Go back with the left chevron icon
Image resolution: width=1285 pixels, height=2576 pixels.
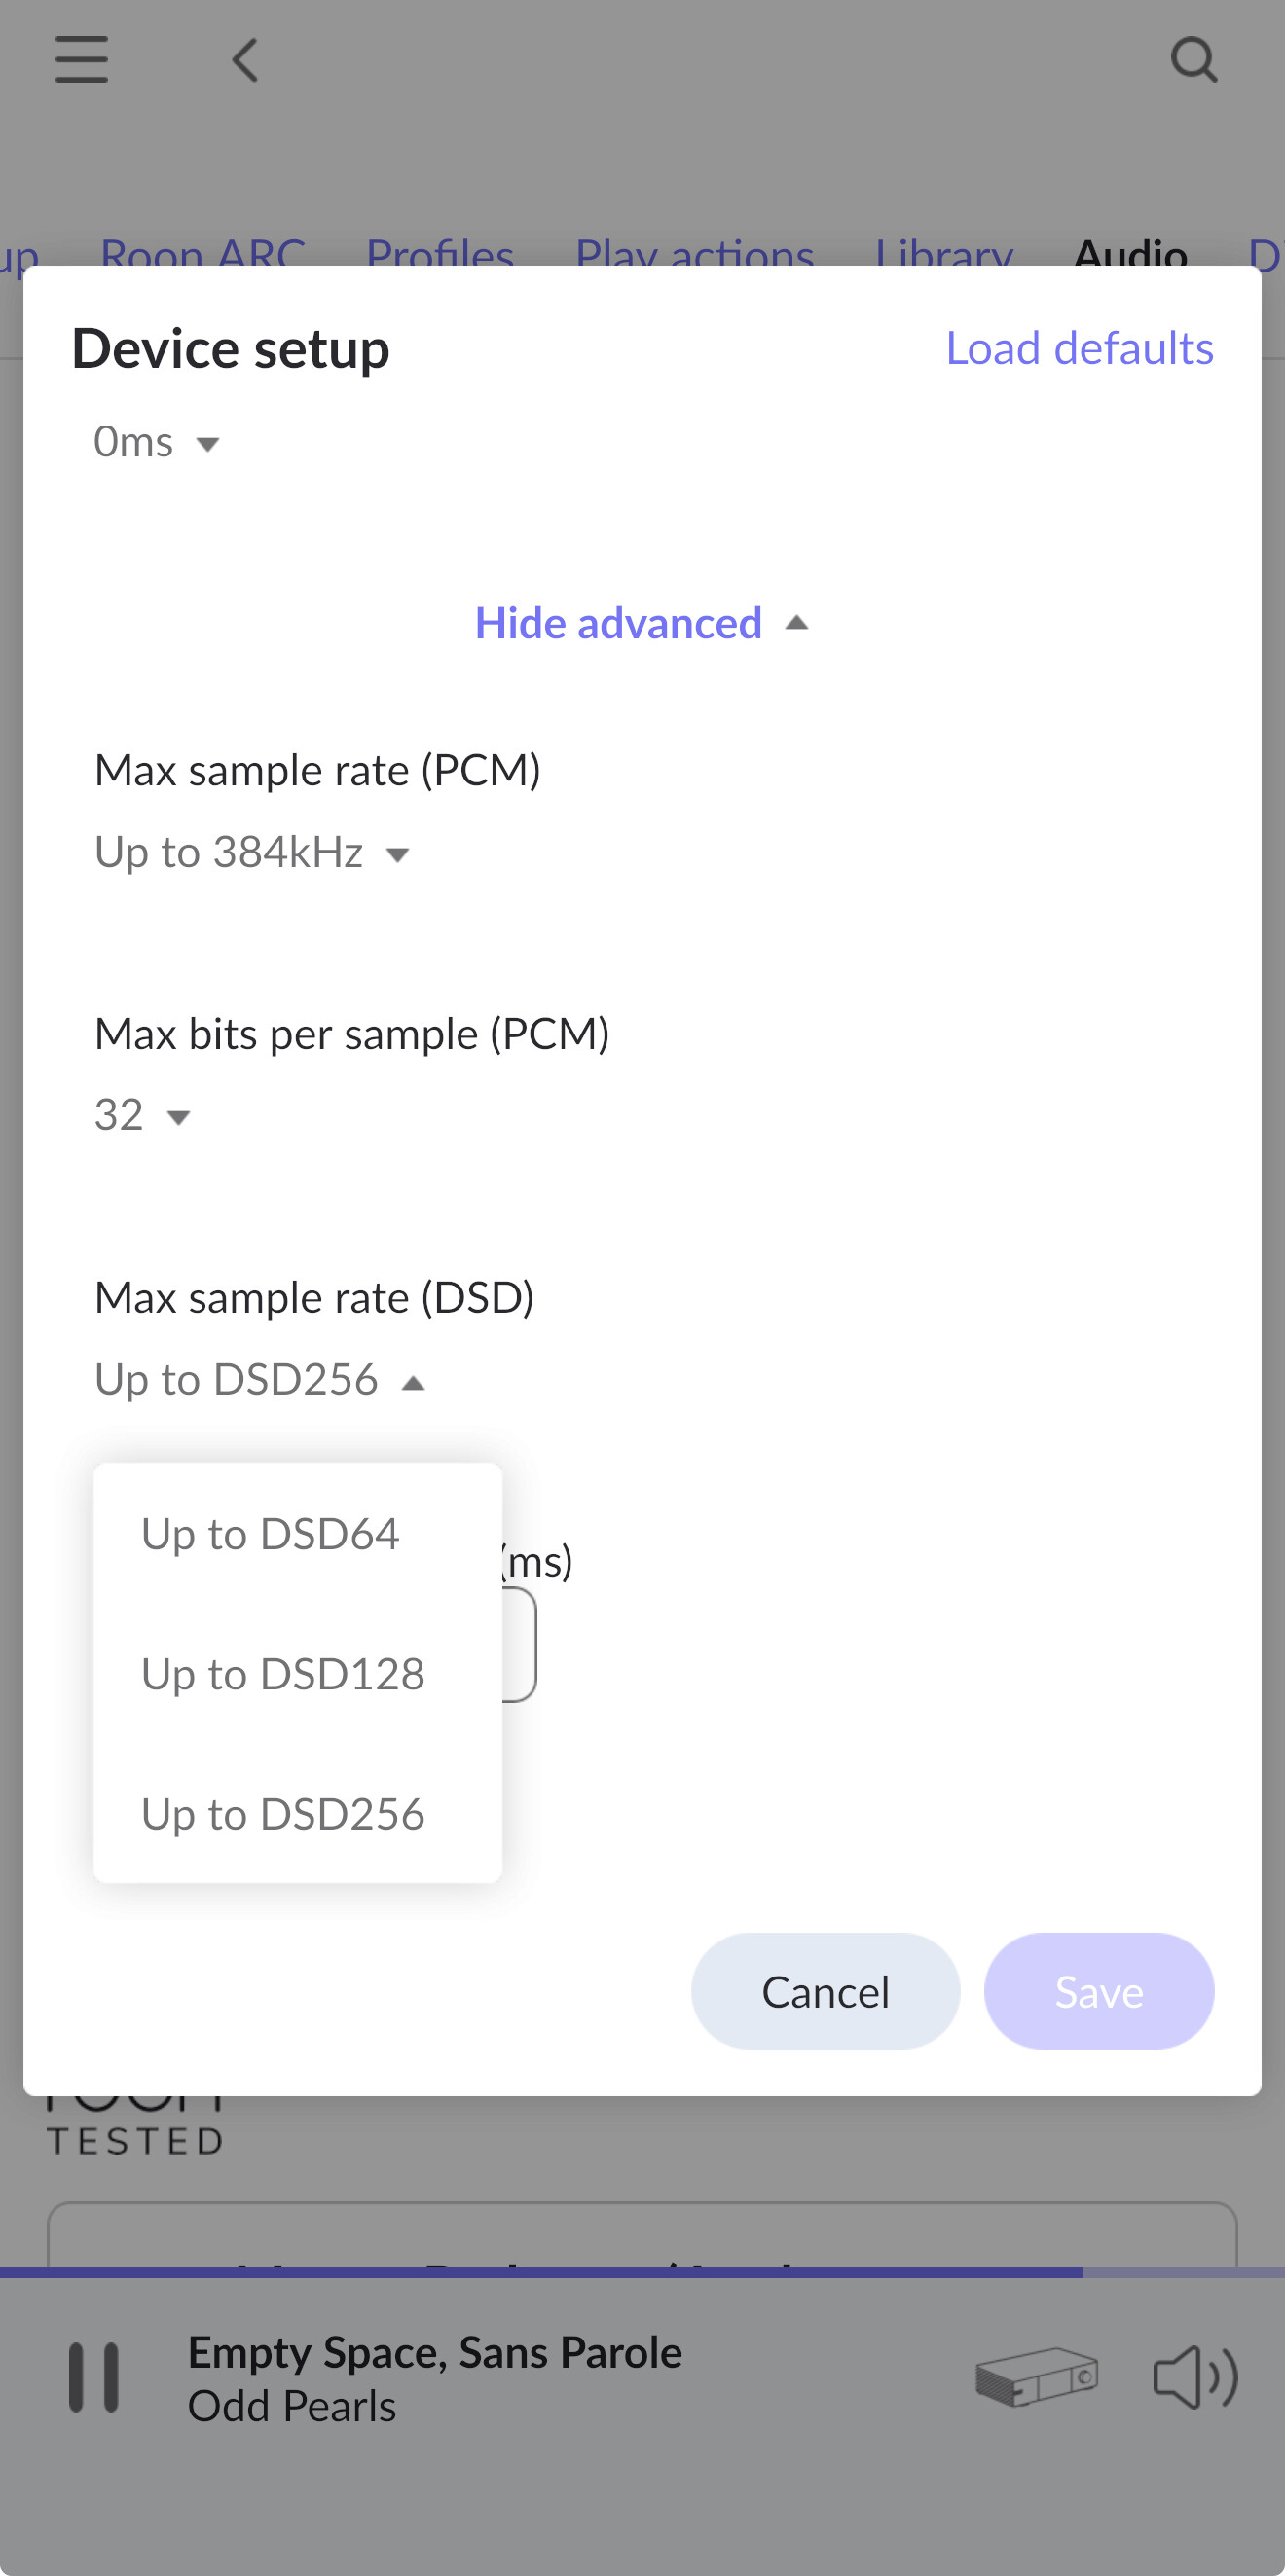pyautogui.click(x=246, y=60)
